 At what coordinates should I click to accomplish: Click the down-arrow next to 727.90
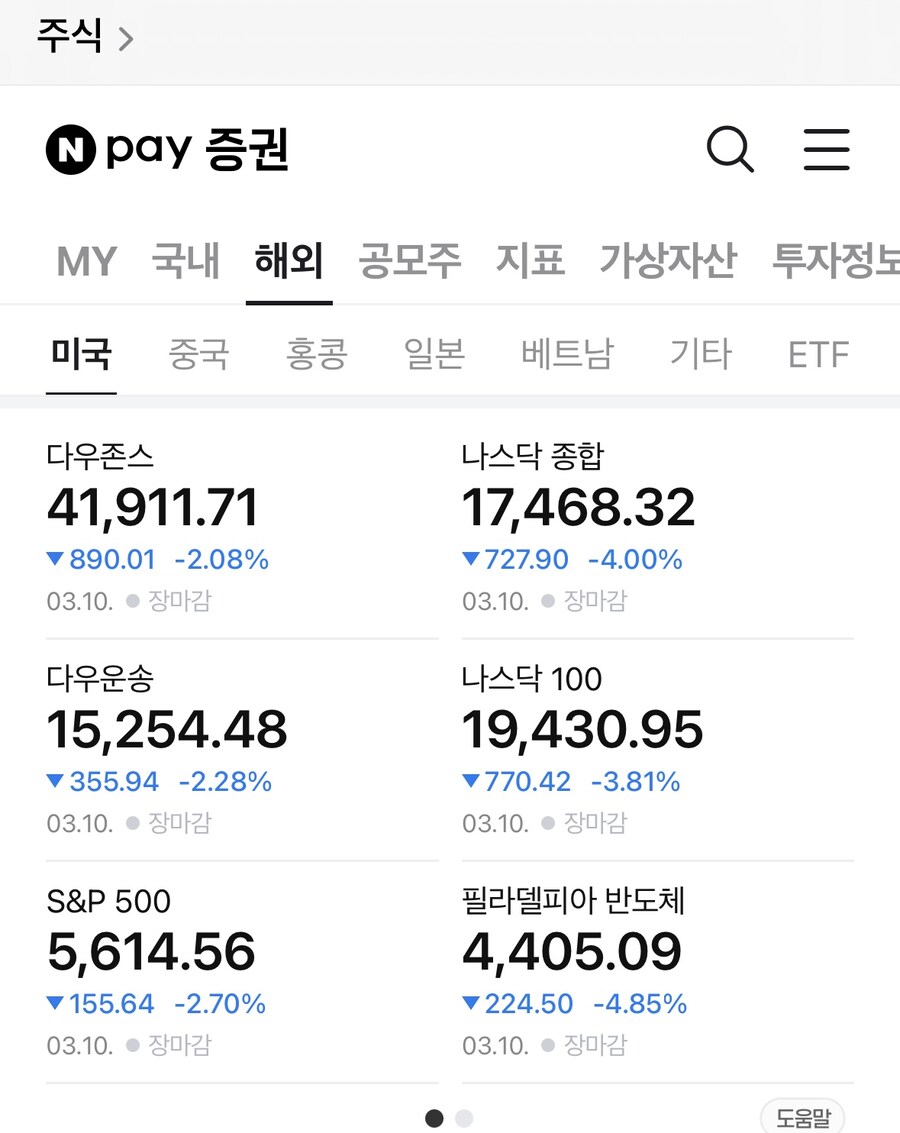471,559
